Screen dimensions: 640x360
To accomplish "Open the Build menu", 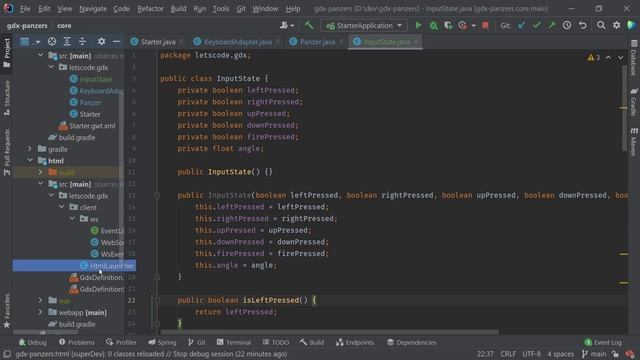I will click(178, 9).
